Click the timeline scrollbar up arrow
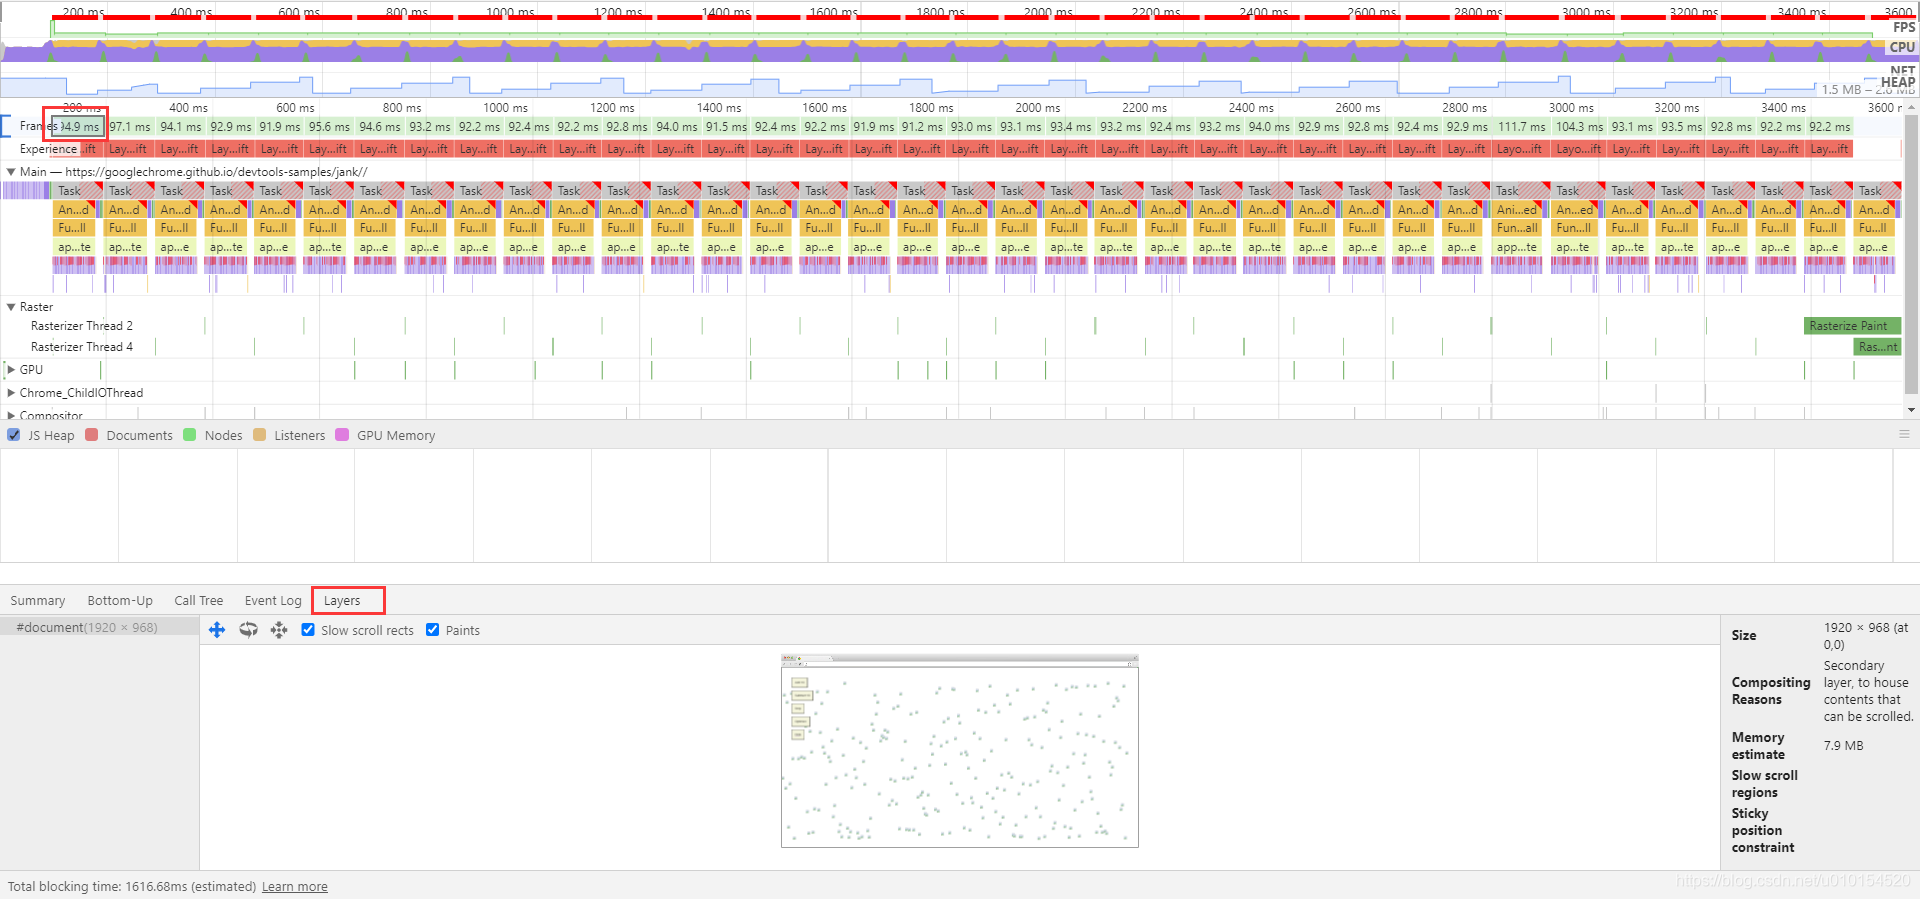This screenshot has width=1920, height=899. 1912,106
